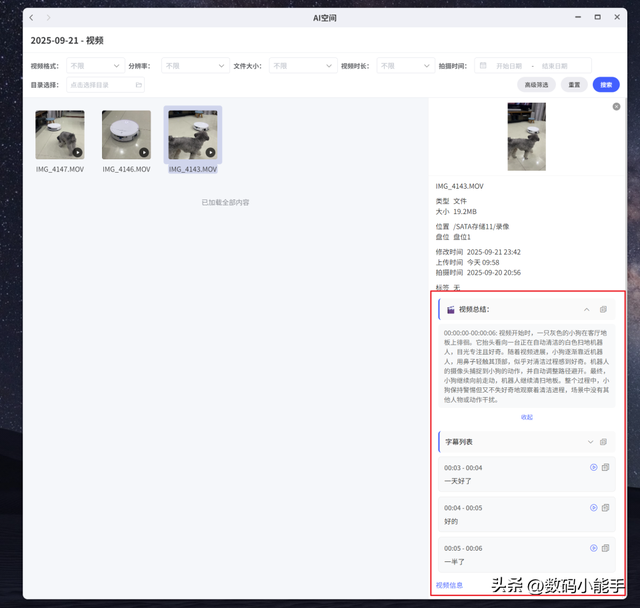640x608 pixels.
Task: Open the 视频格式 dropdown
Action: click(x=96, y=66)
